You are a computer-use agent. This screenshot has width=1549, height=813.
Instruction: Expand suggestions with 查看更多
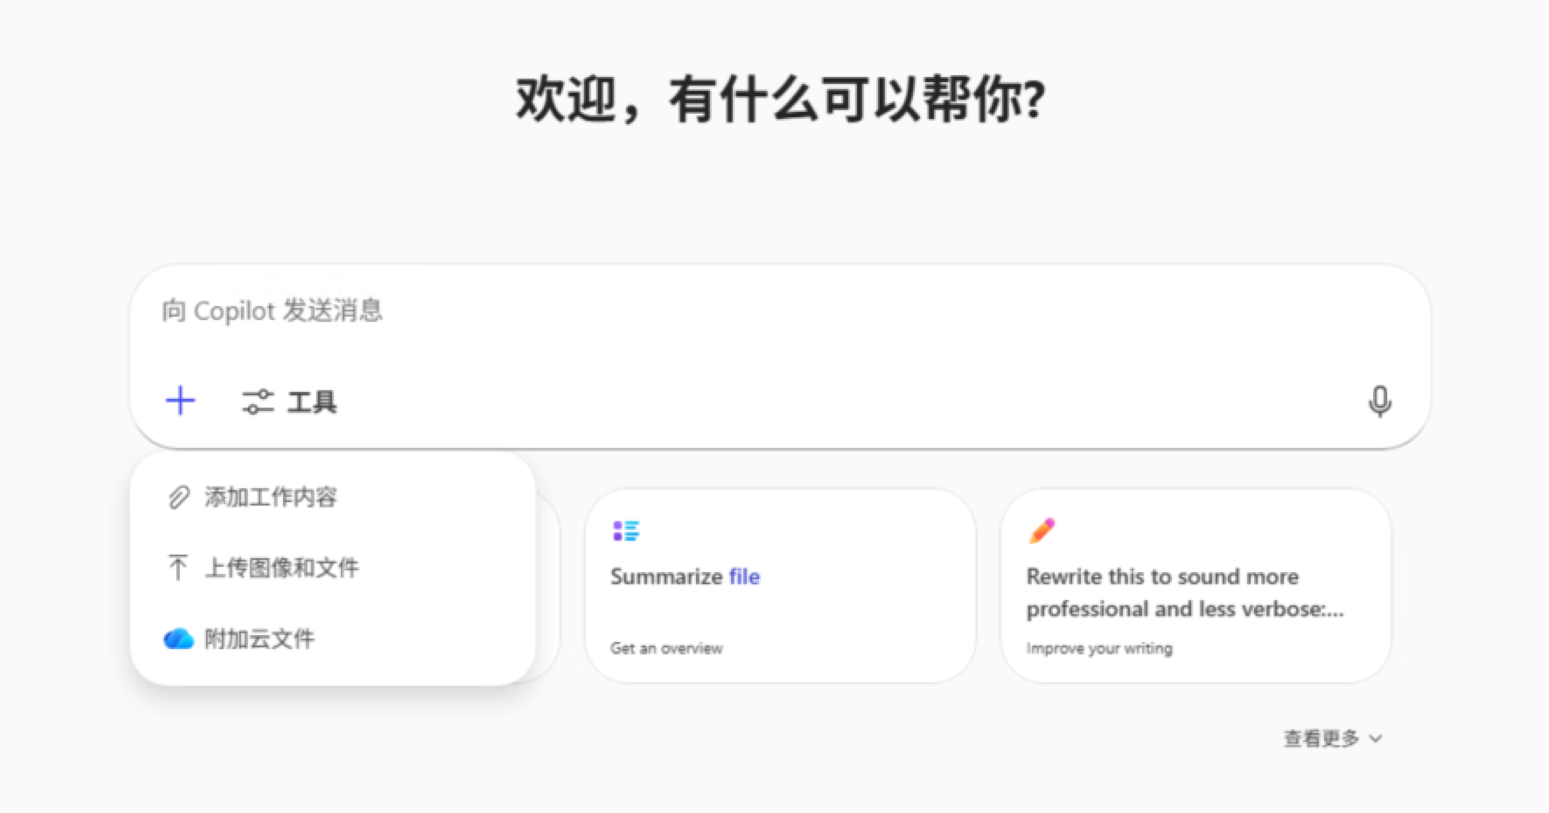(x=1321, y=738)
